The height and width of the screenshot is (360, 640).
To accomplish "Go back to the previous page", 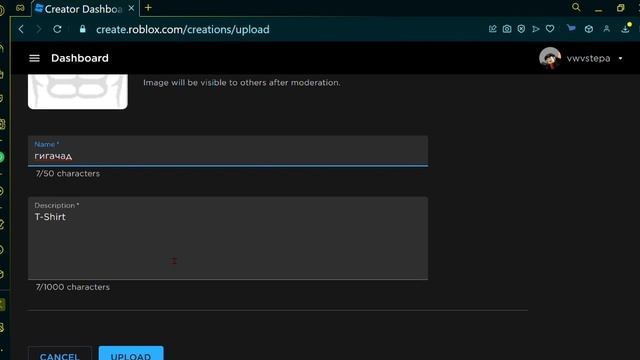I will click(x=21, y=29).
